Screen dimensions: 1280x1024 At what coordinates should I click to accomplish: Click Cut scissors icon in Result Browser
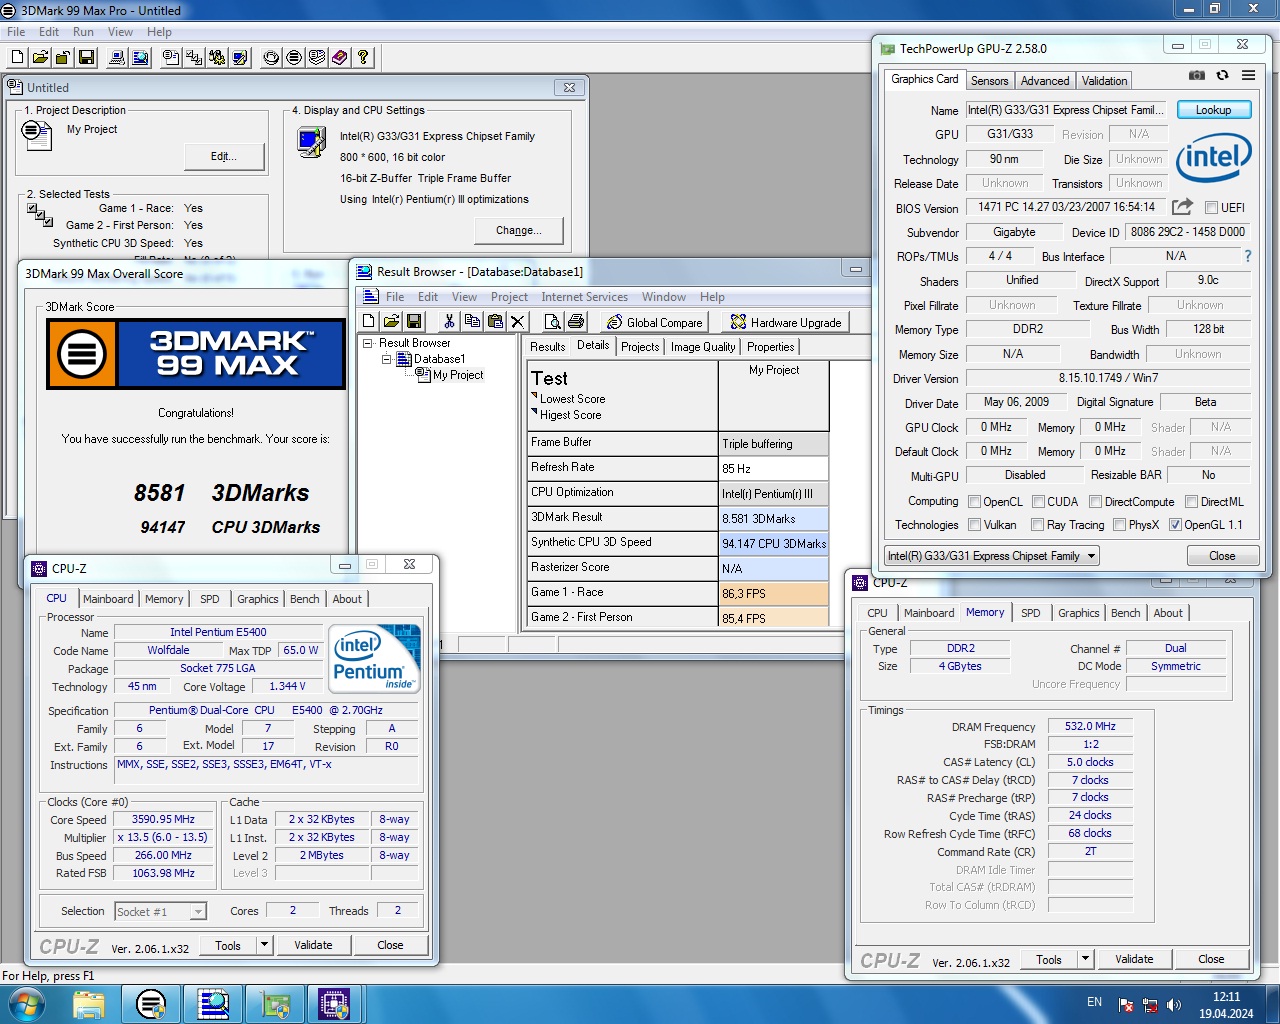tap(449, 321)
